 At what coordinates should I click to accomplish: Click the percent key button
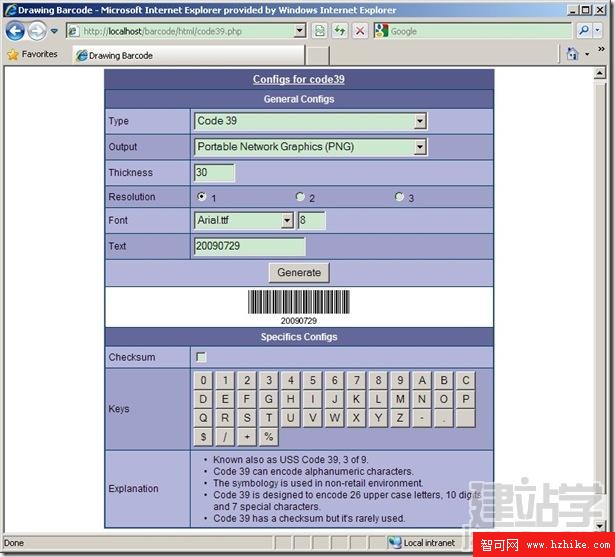click(x=269, y=437)
